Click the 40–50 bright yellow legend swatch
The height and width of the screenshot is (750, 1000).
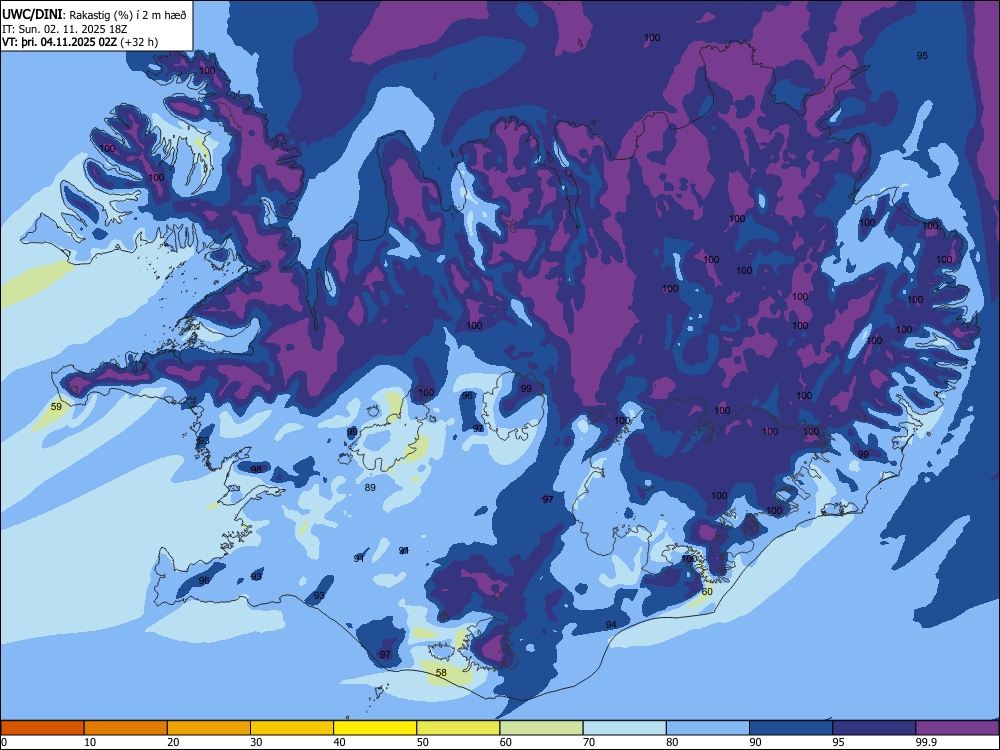coord(375,728)
